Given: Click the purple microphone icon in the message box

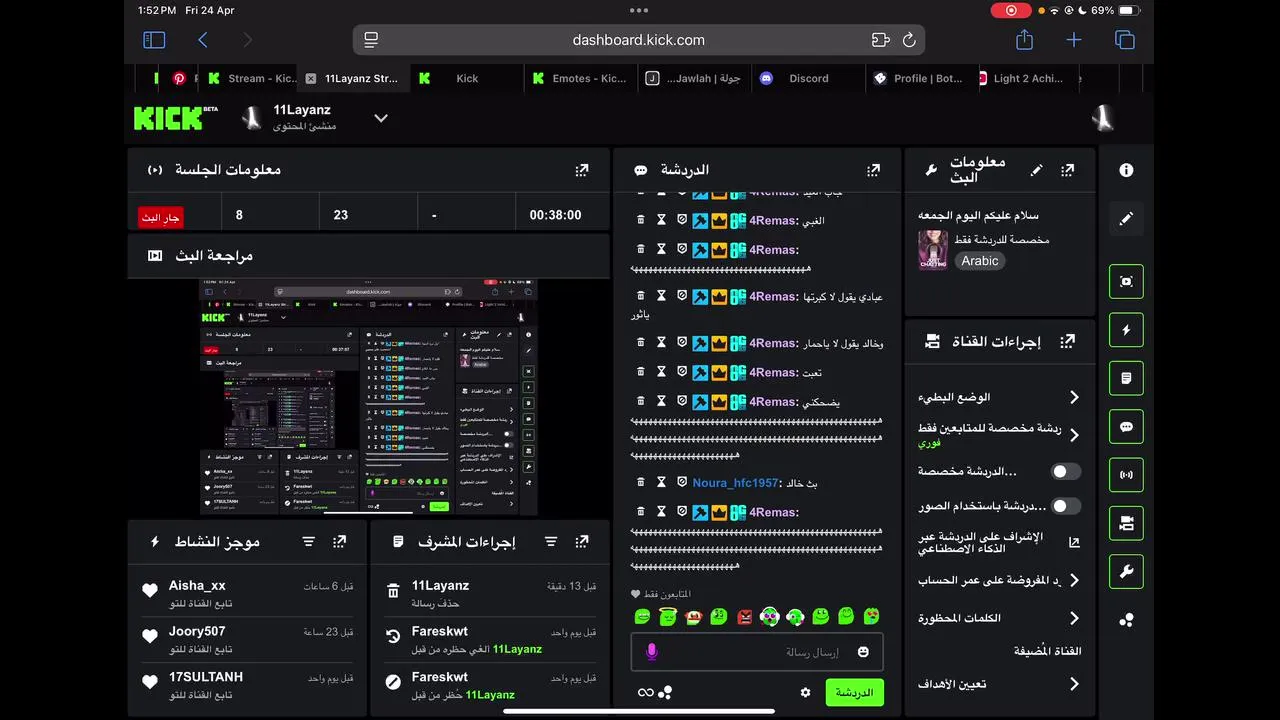Looking at the screenshot, I should click(652, 652).
